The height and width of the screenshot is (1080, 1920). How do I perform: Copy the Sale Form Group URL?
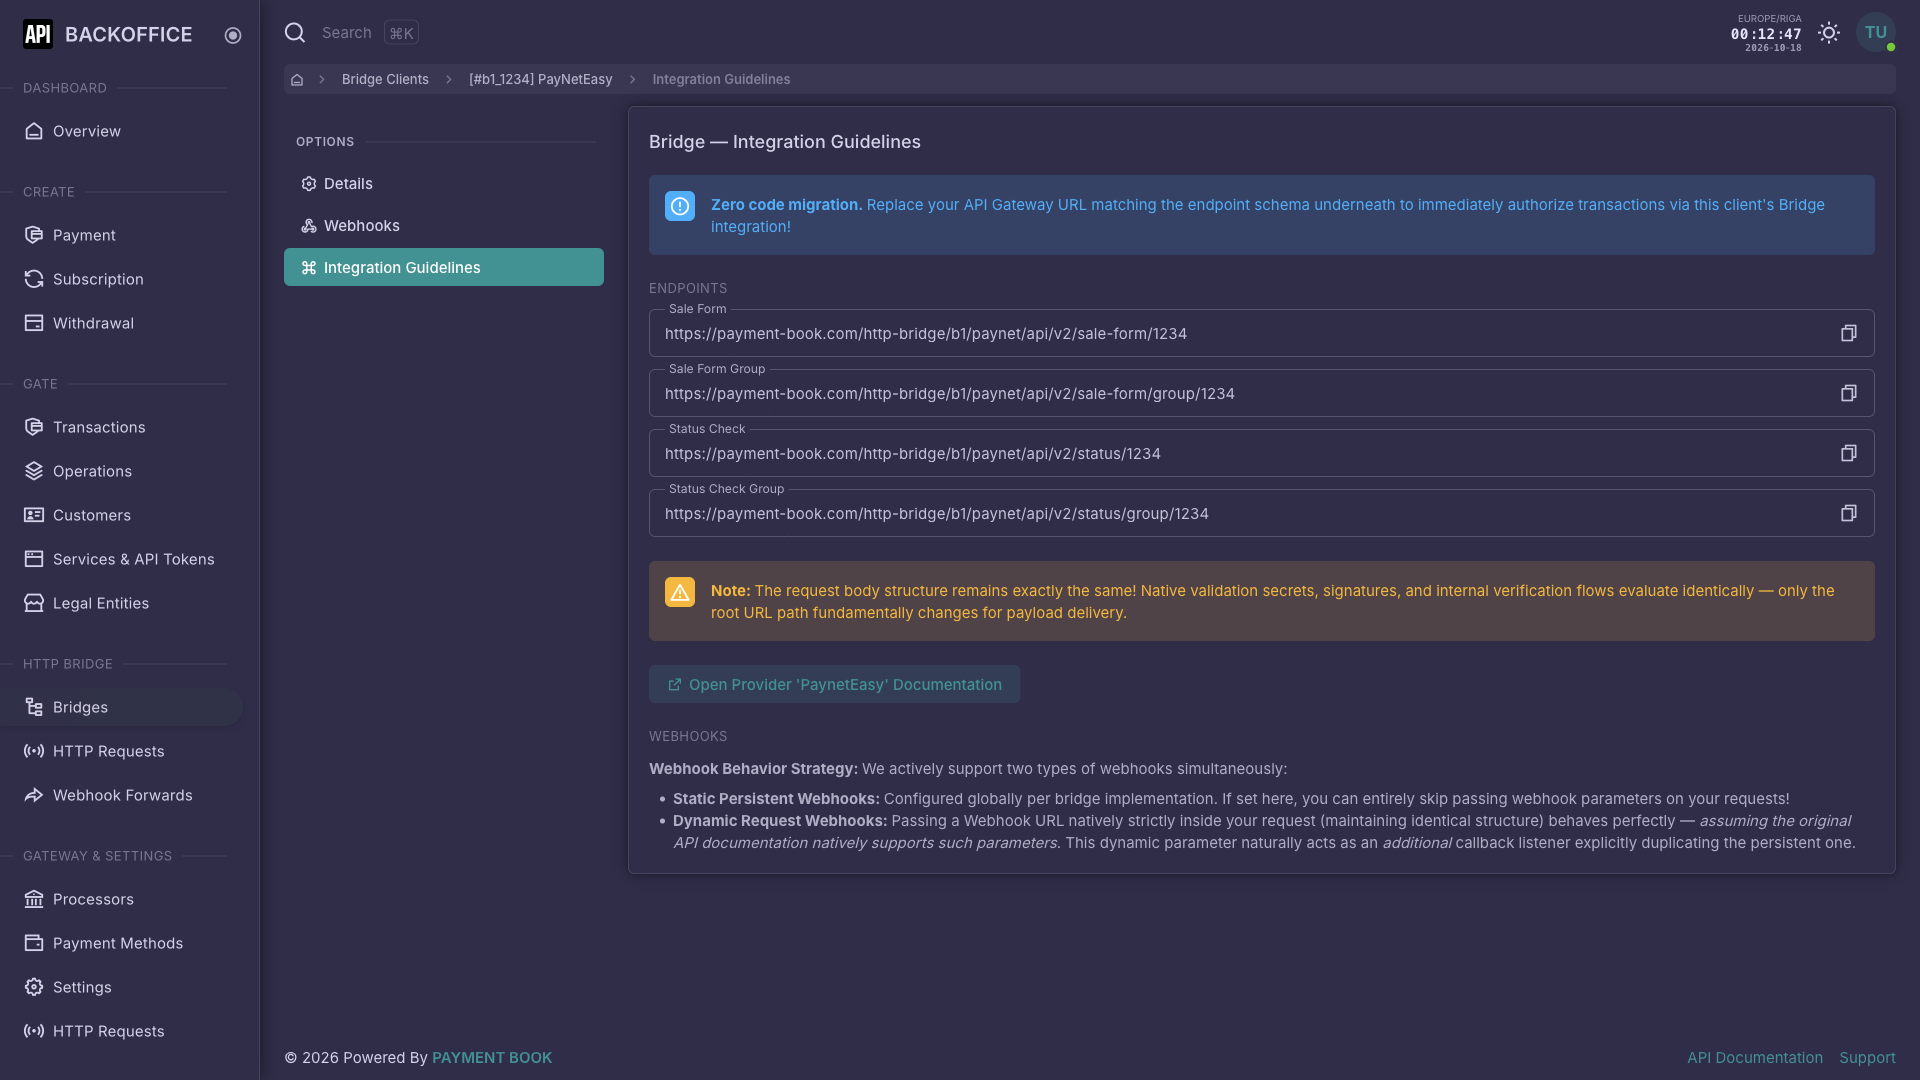(1848, 393)
